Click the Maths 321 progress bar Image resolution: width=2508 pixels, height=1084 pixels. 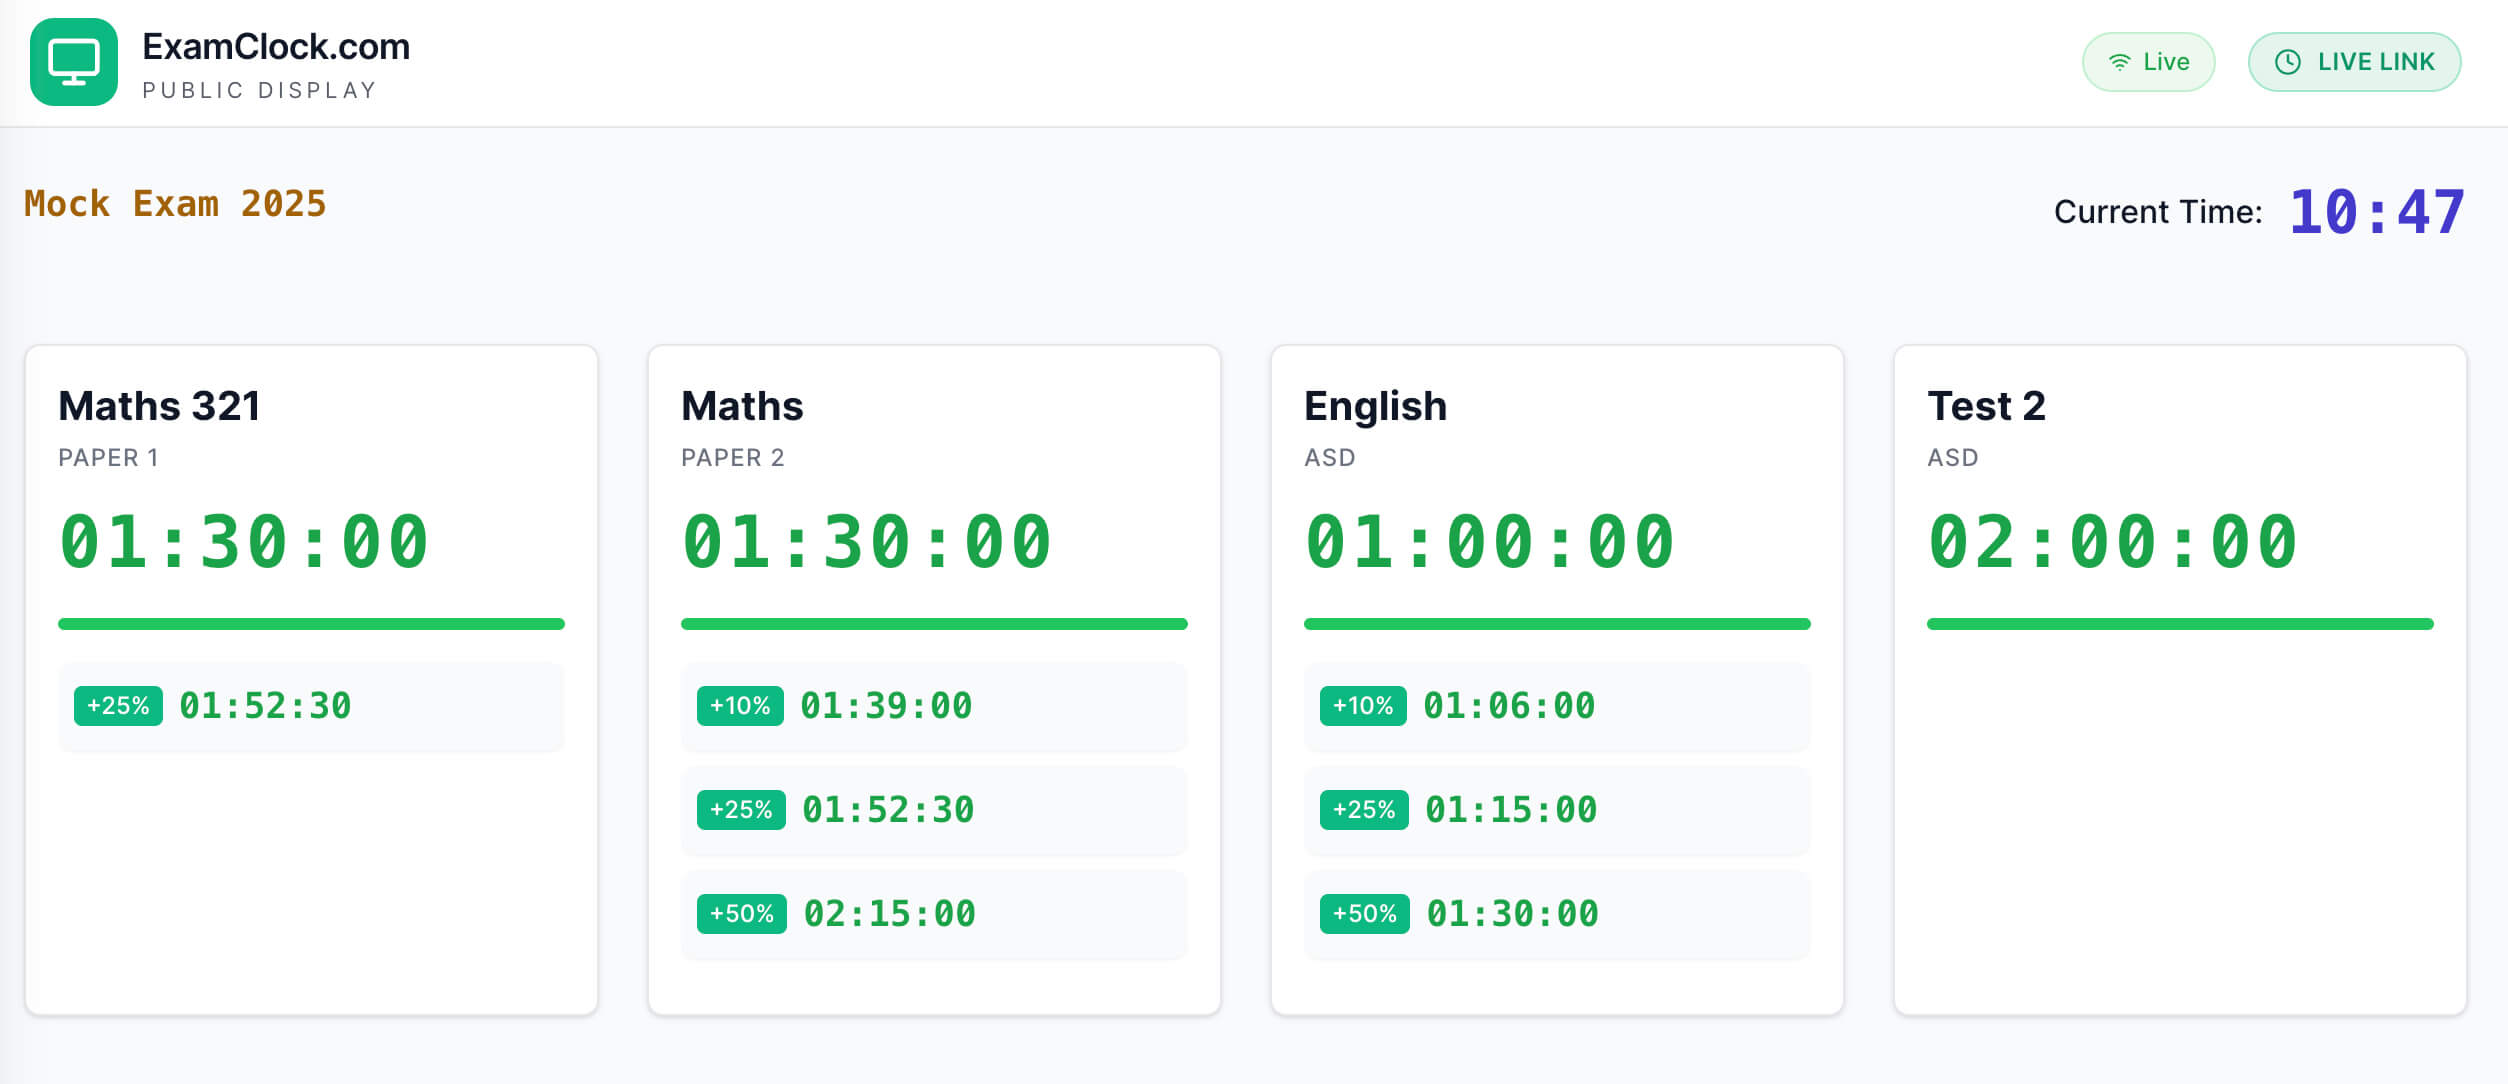311,624
